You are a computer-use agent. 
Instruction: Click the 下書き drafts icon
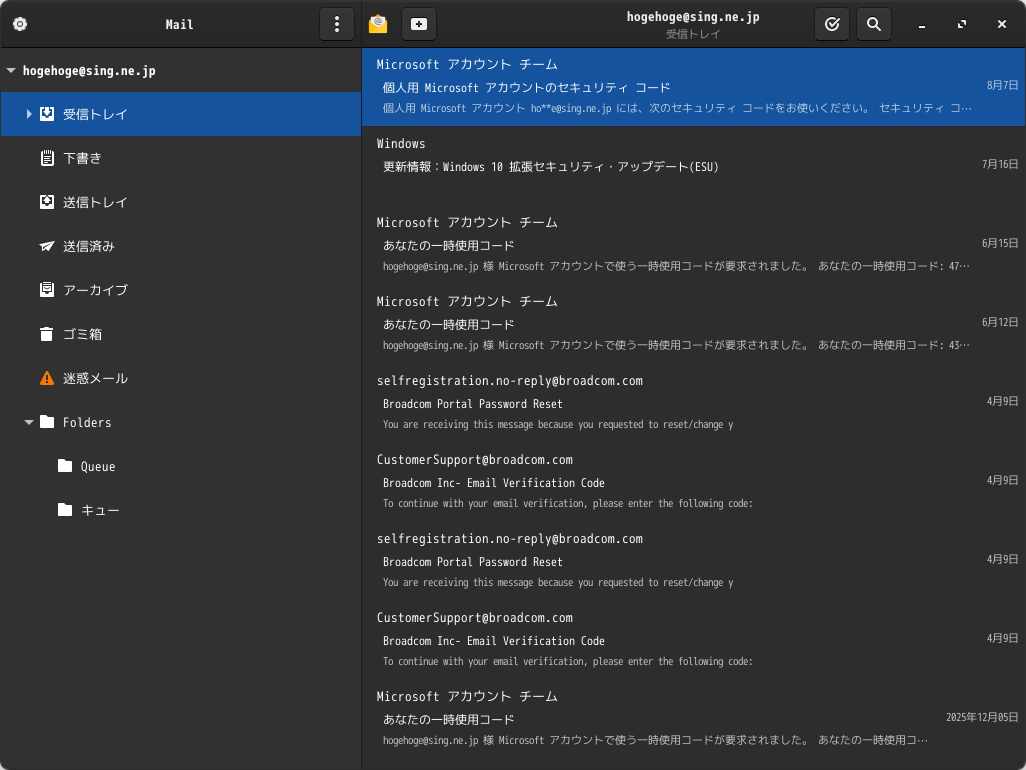pyautogui.click(x=47, y=158)
